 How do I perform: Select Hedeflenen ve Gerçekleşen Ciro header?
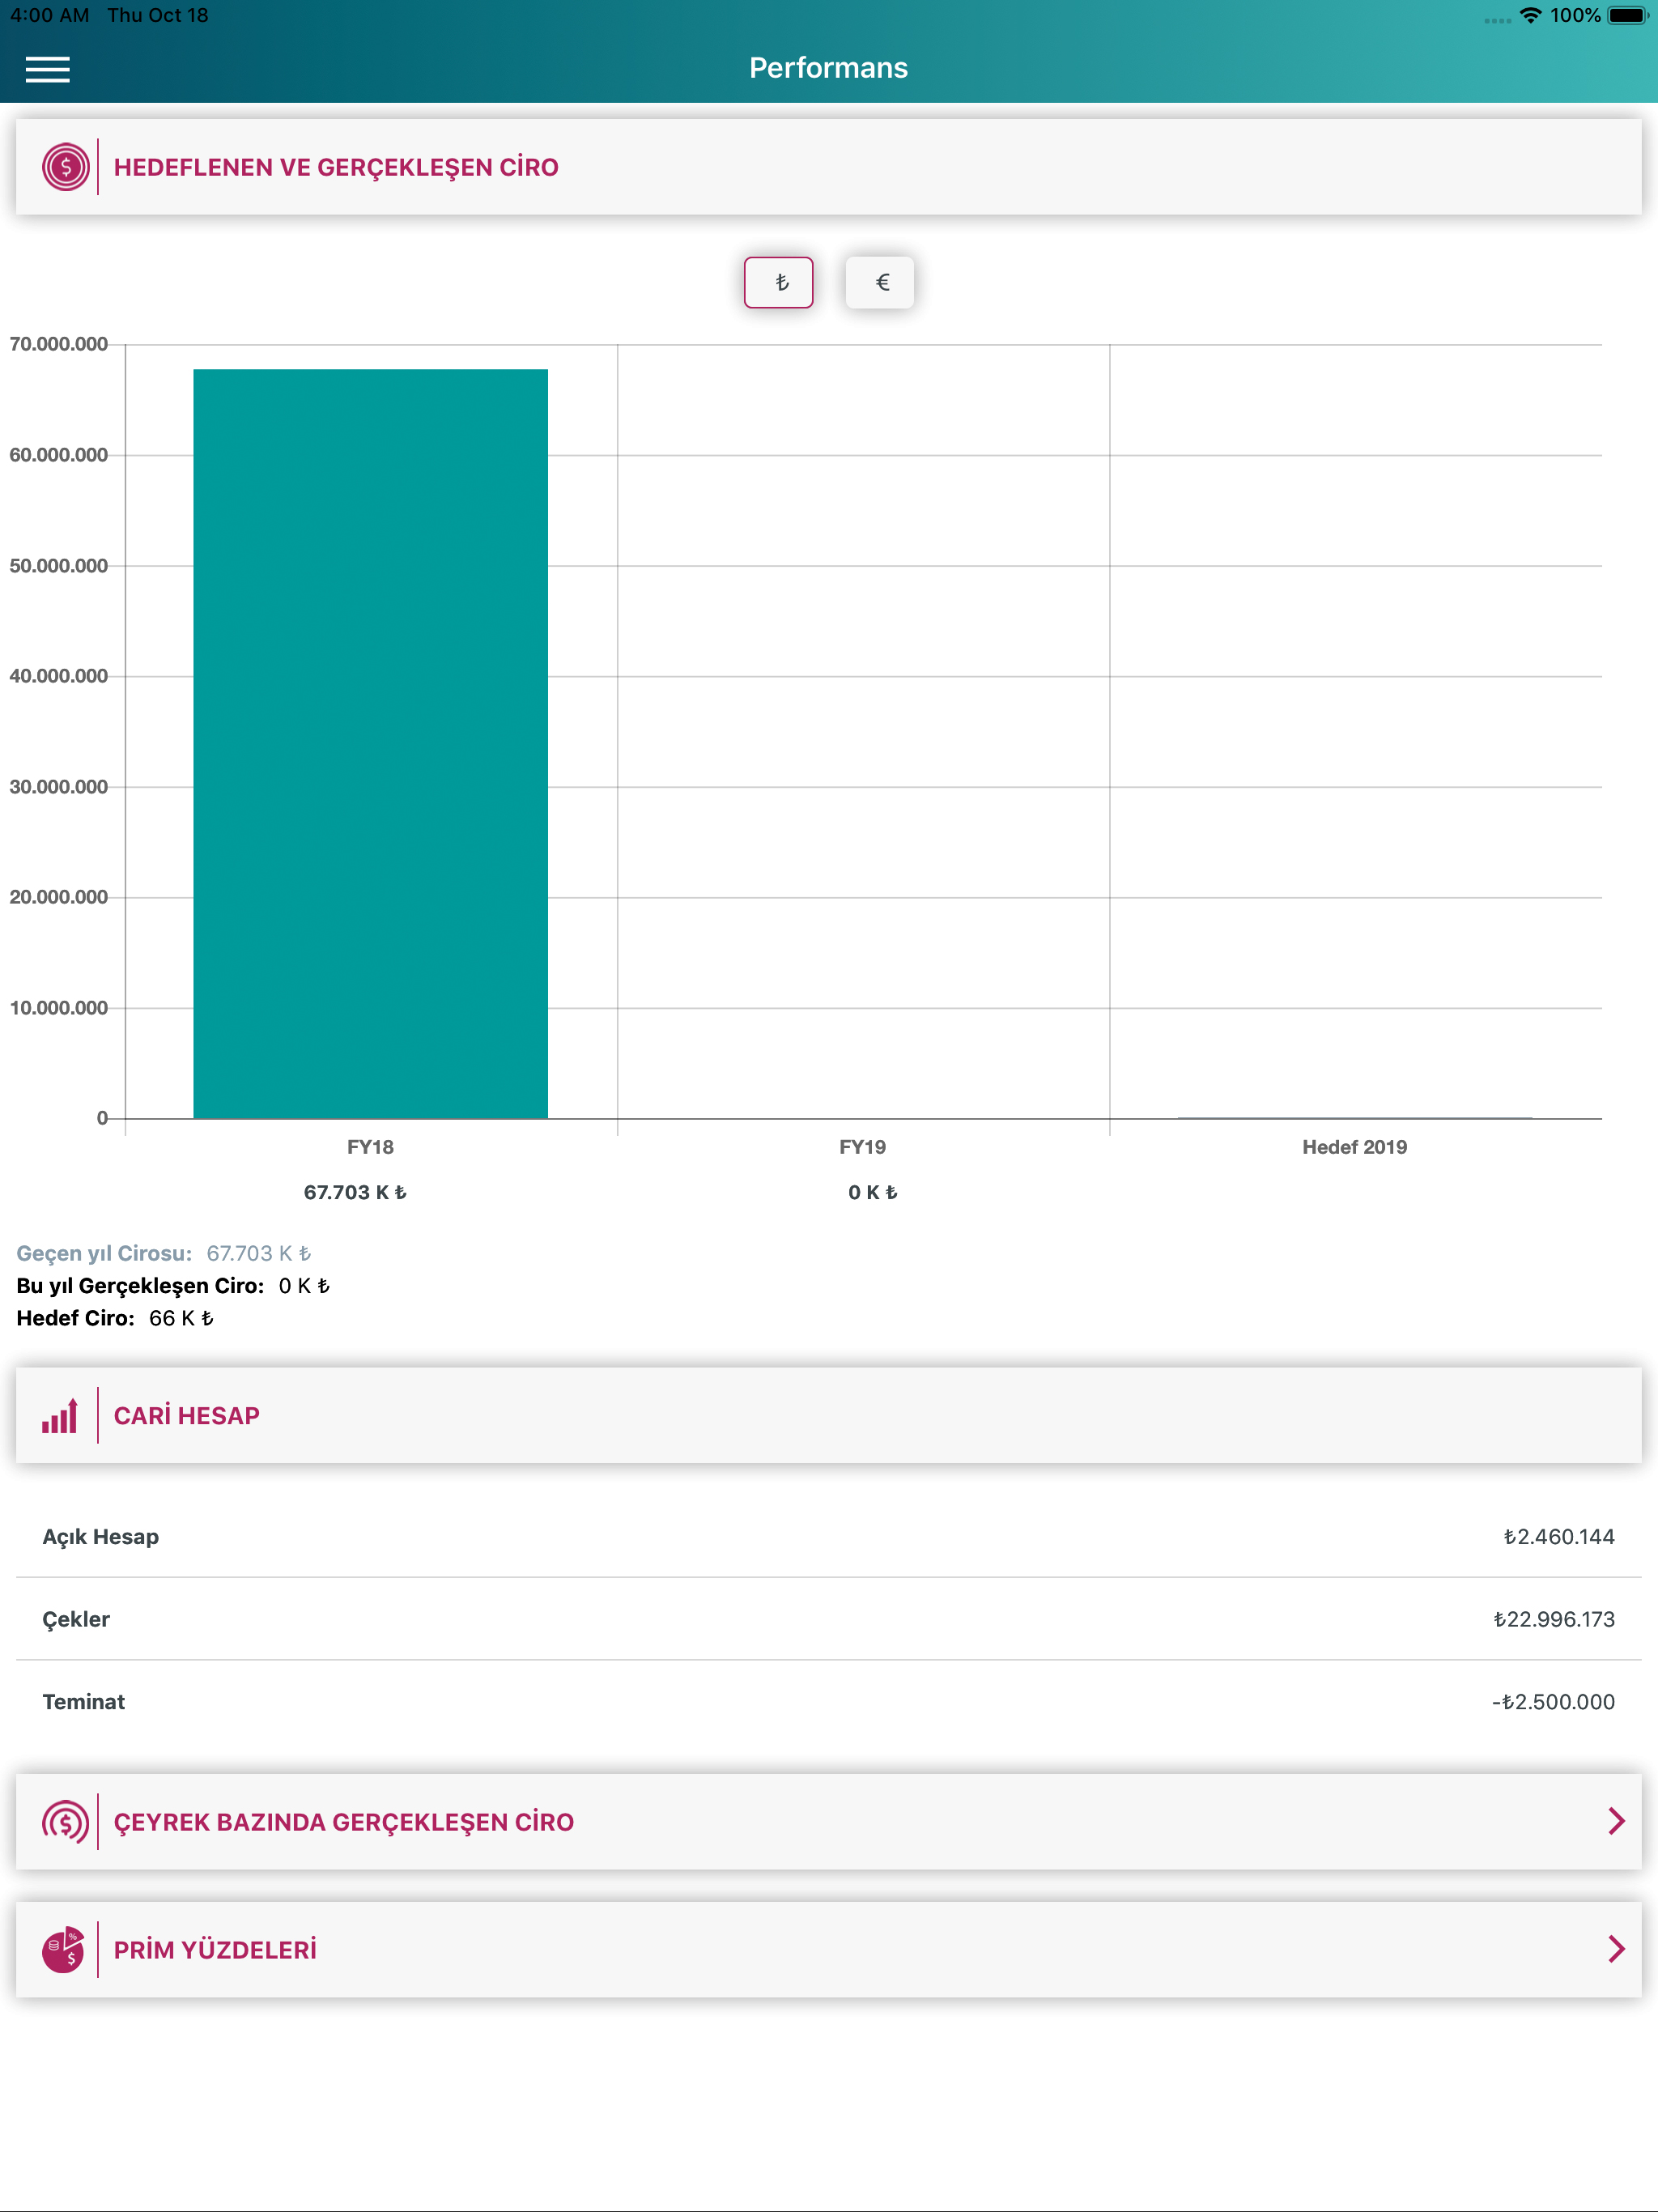click(x=829, y=167)
